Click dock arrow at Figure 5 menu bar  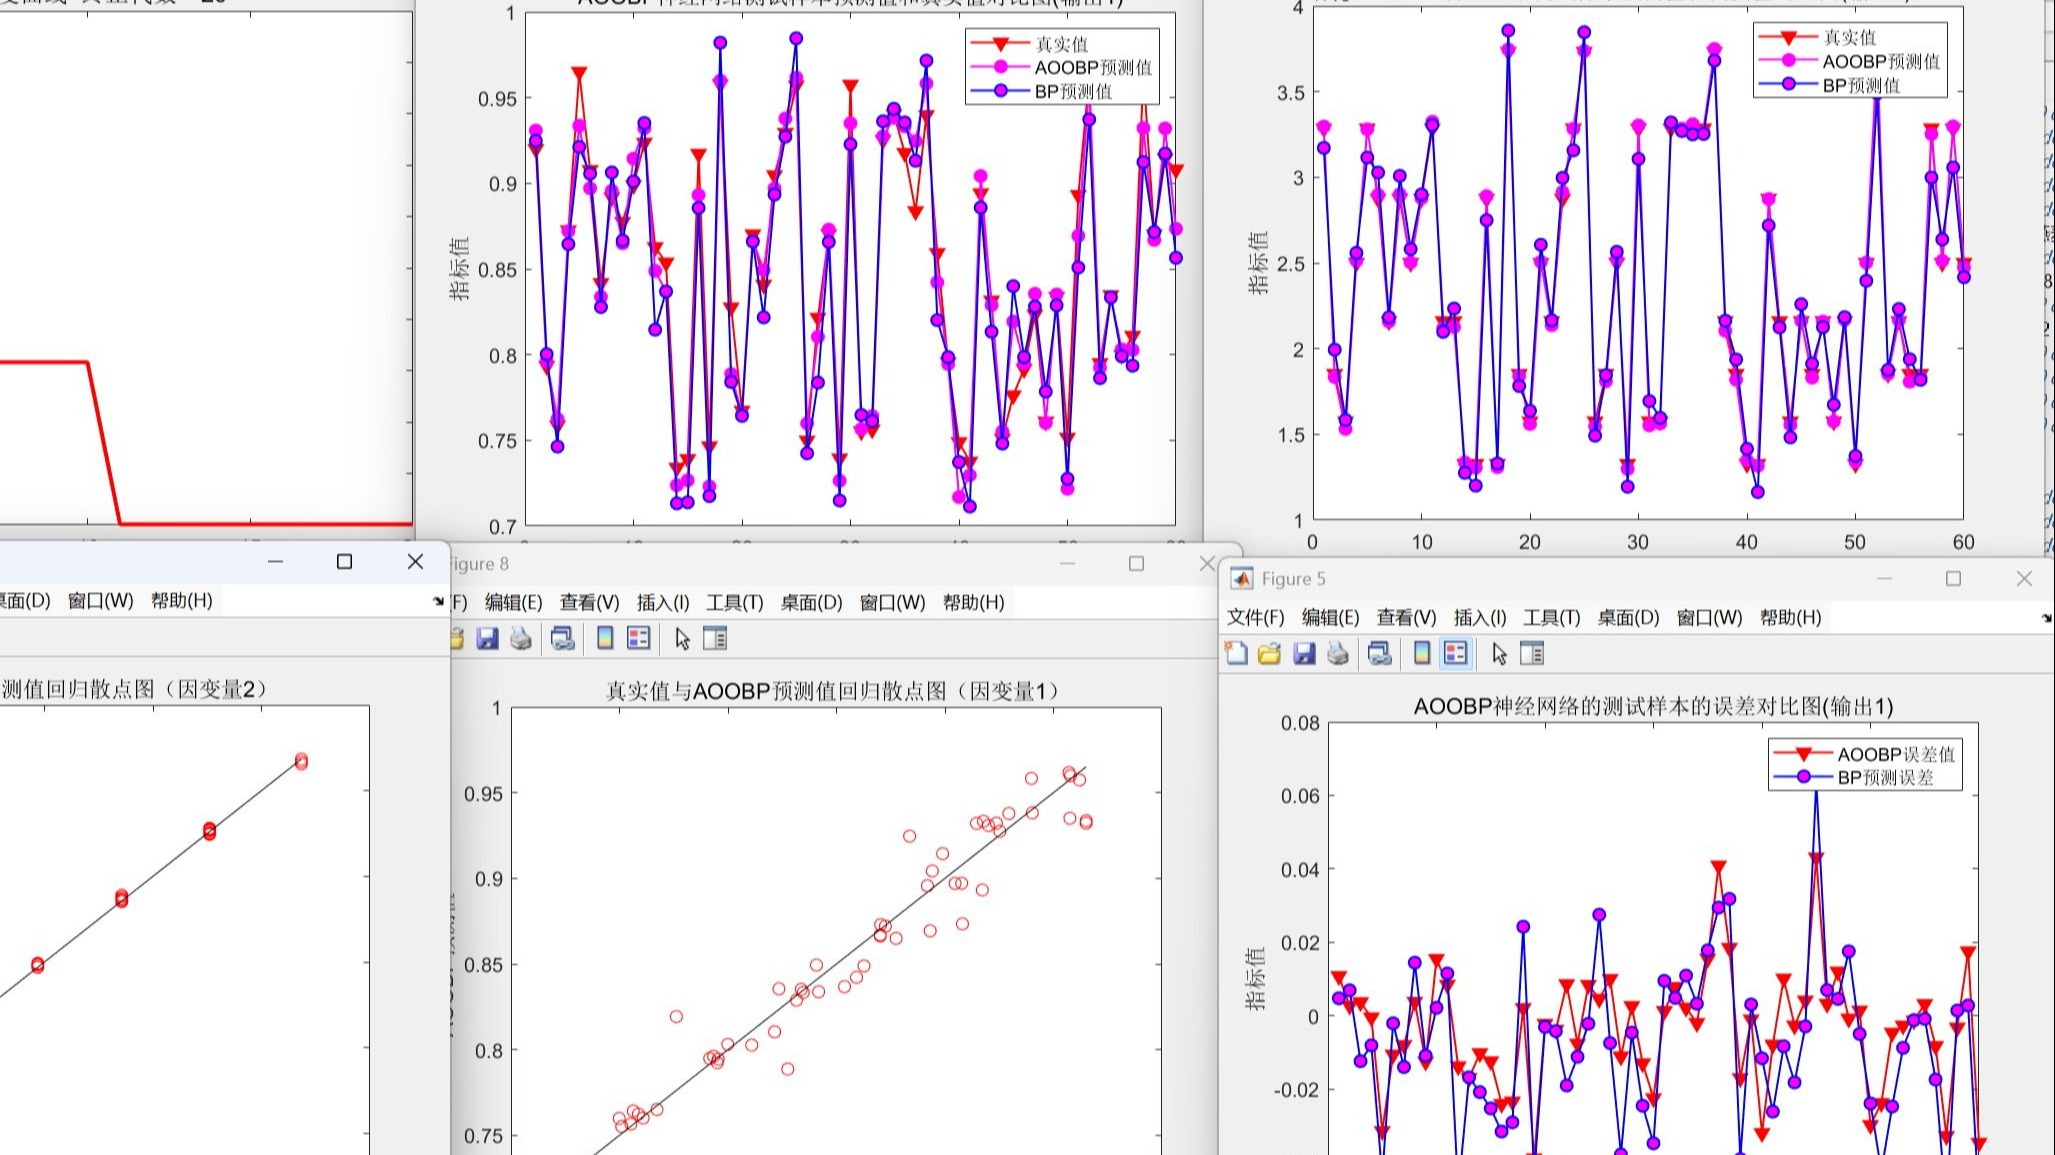pyautogui.click(x=2046, y=619)
